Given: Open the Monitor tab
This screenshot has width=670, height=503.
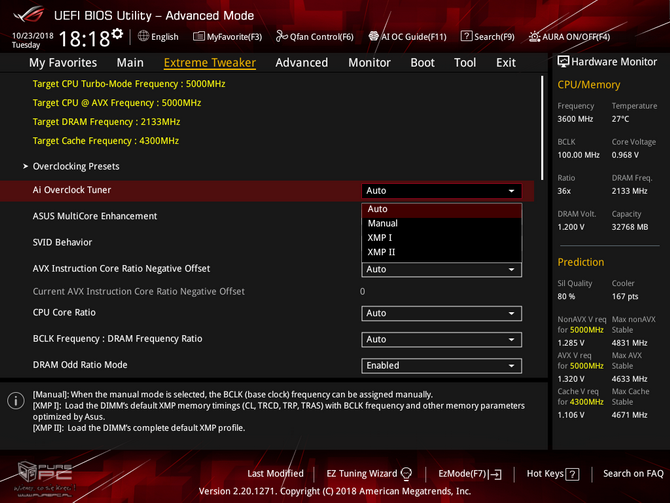Looking at the screenshot, I should (369, 63).
